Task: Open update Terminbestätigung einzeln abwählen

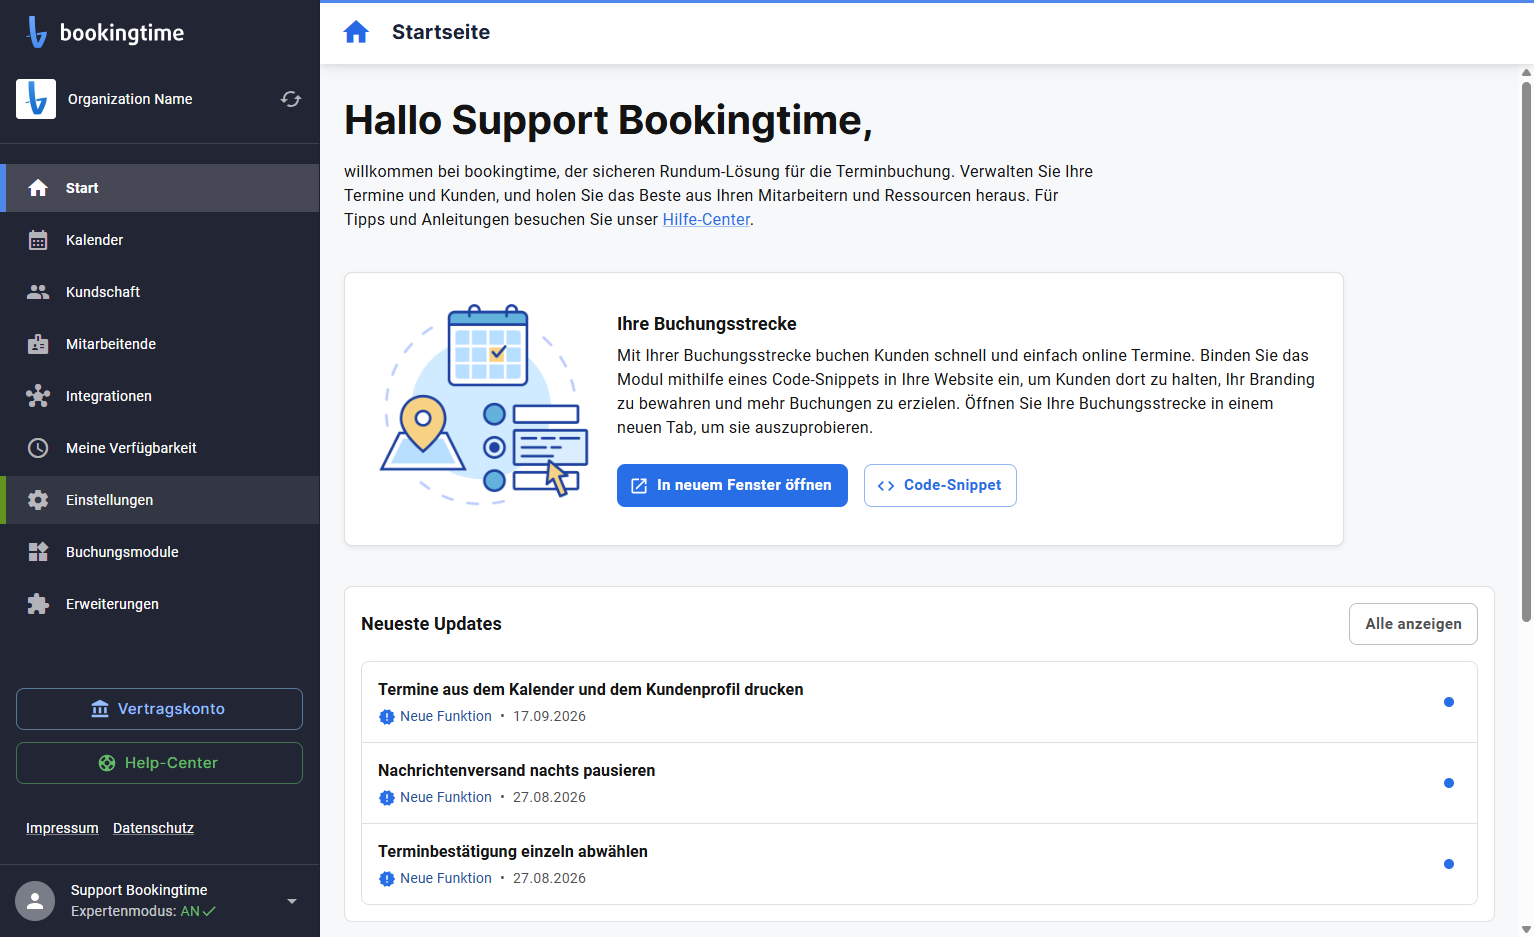Action: click(x=919, y=864)
